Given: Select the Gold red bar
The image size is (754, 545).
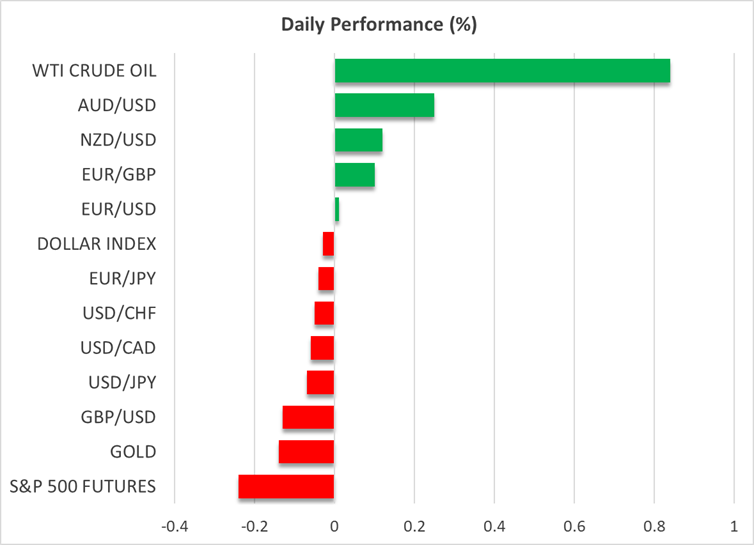Looking at the screenshot, I should click(x=306, y=452).
